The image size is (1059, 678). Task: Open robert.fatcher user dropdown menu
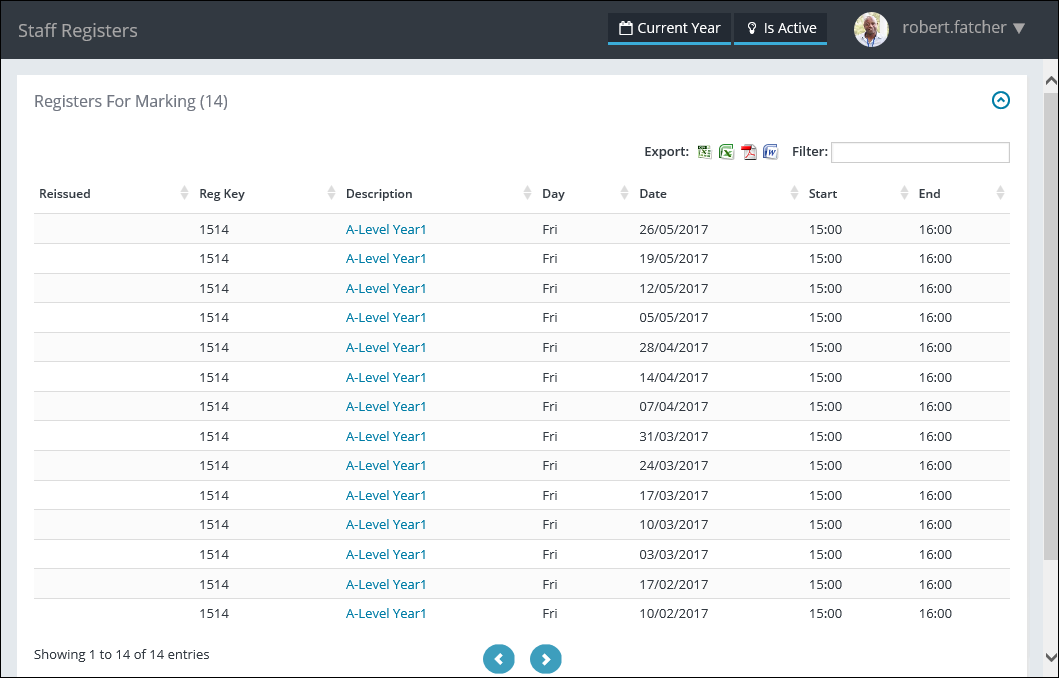(963, 28)
